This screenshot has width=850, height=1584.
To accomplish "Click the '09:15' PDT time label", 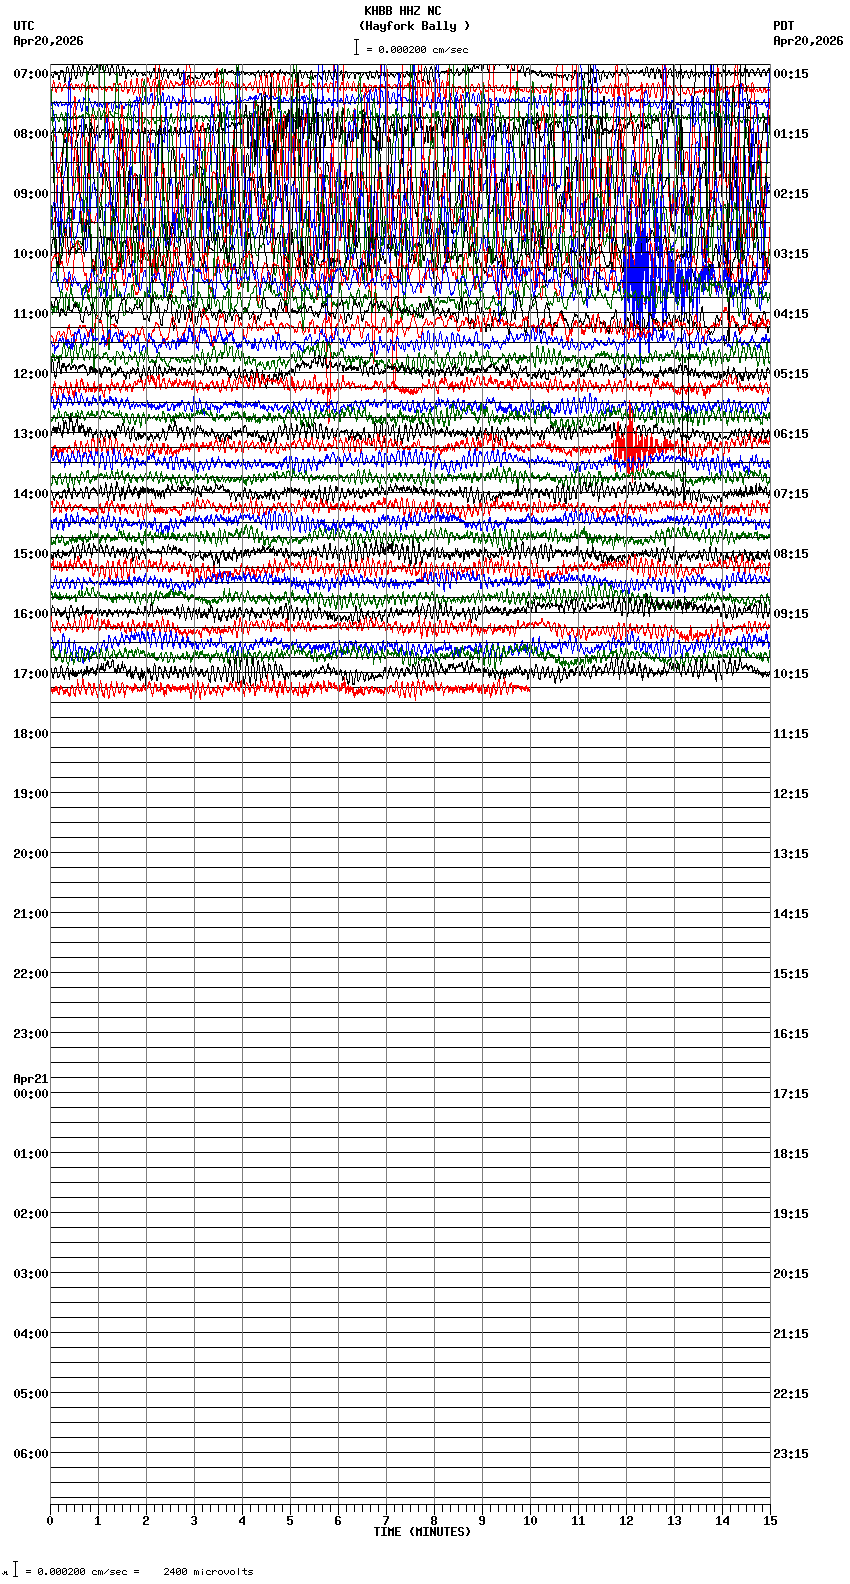I will point(791,614).
